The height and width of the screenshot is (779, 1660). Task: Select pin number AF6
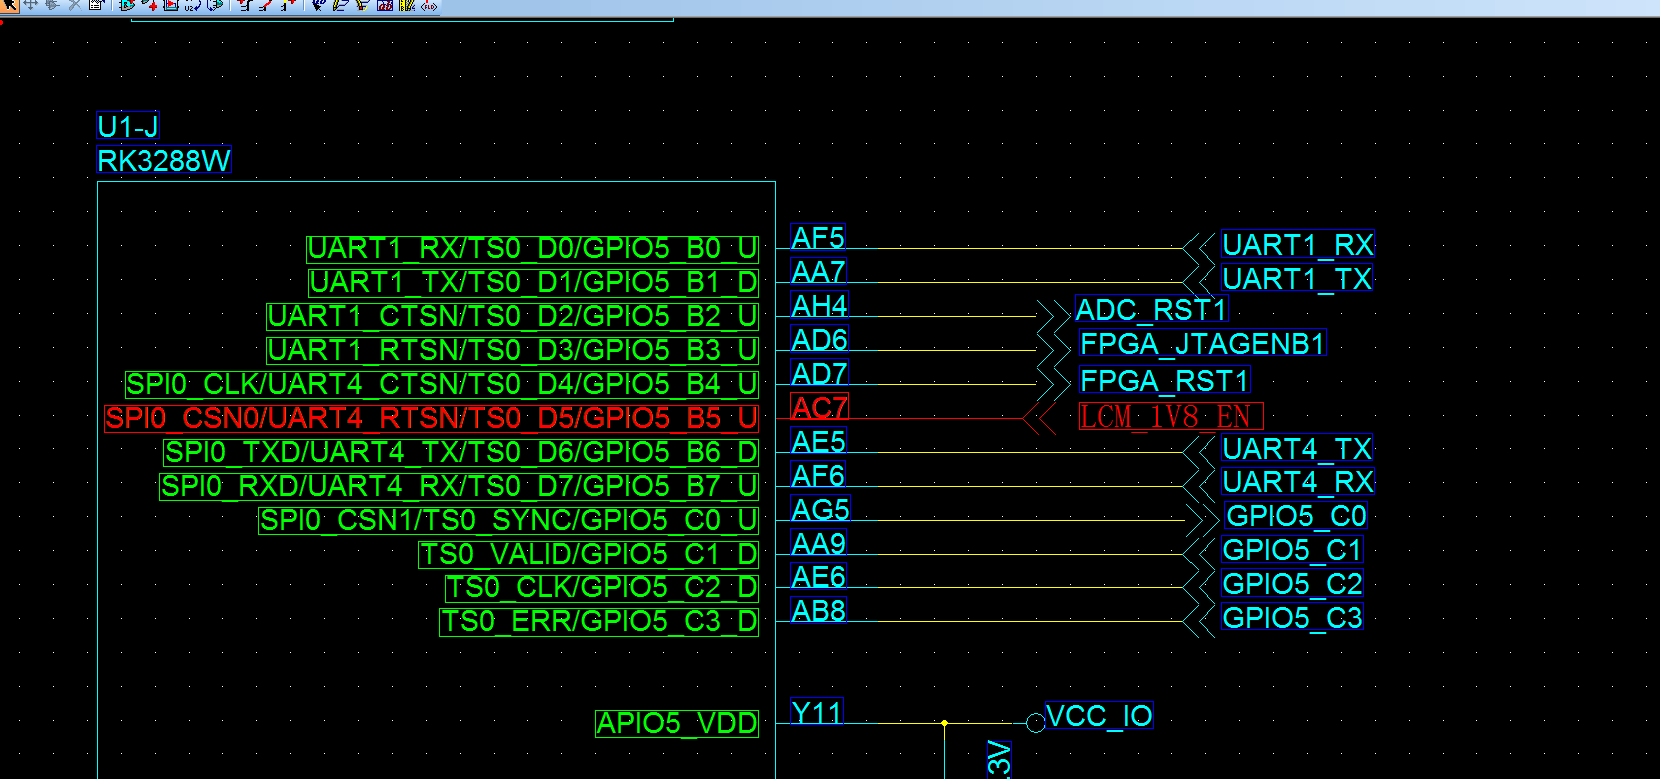pos(818,476)
